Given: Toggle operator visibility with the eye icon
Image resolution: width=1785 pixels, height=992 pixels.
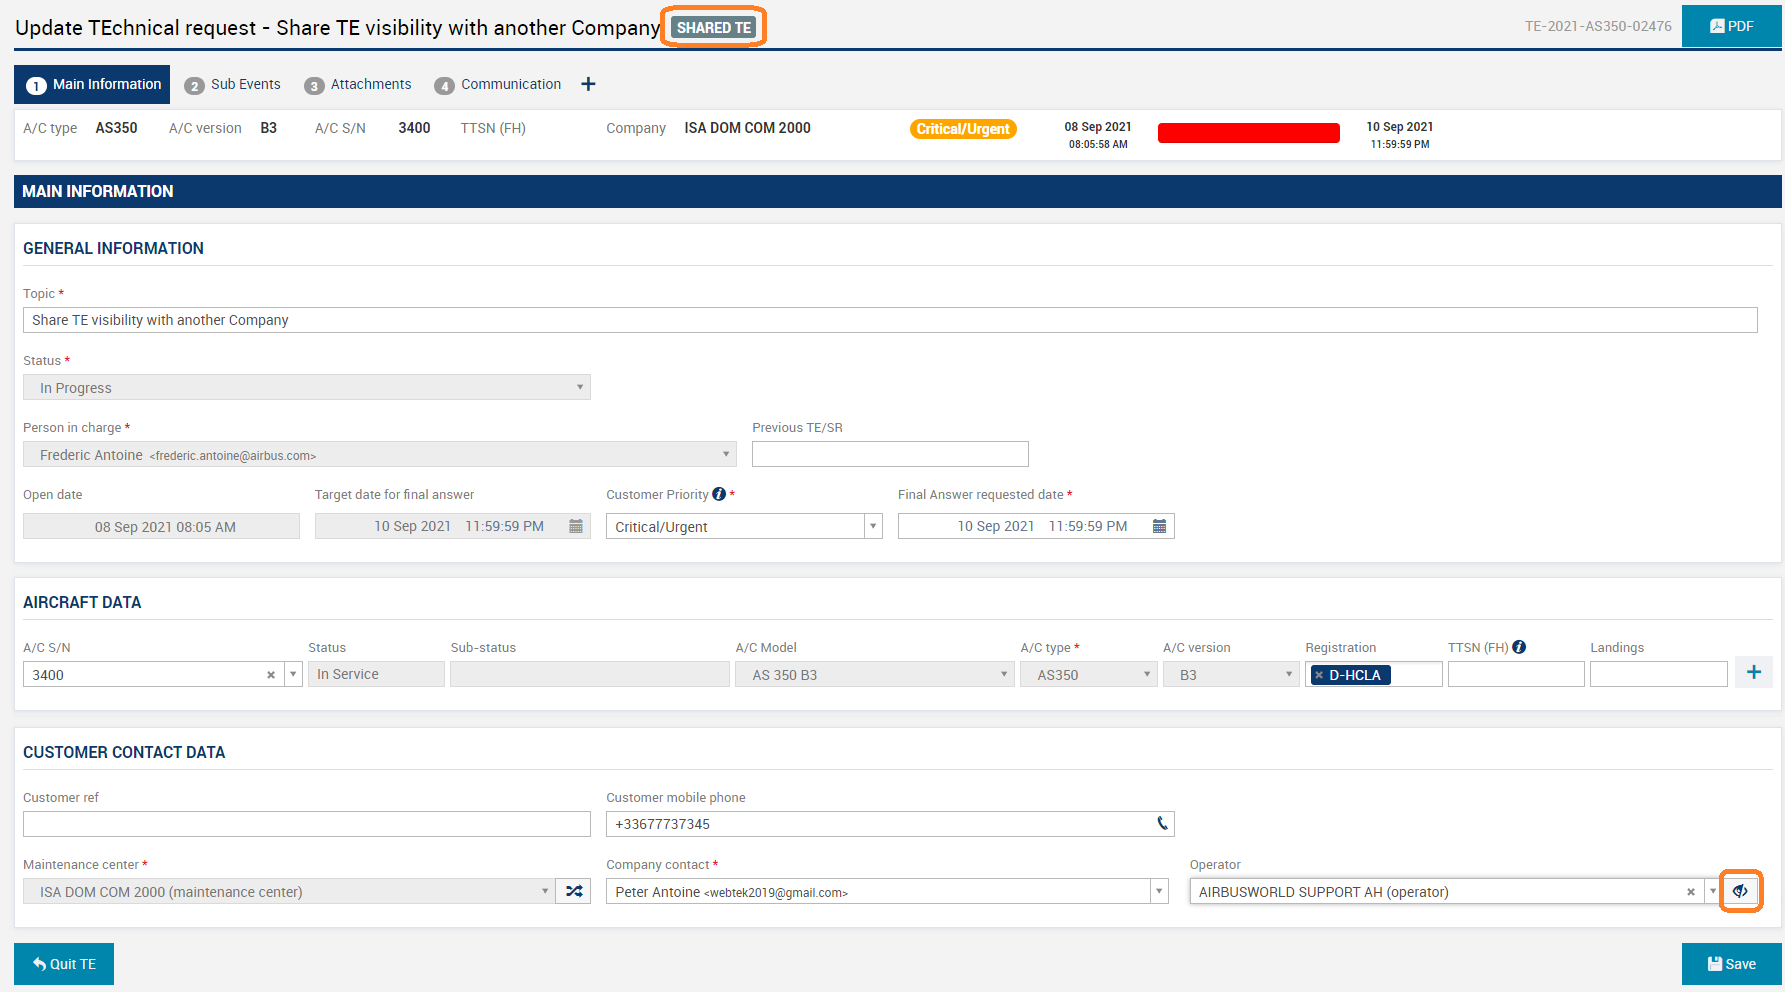Looking at the screenshot, I should (x=1741, y=891).
